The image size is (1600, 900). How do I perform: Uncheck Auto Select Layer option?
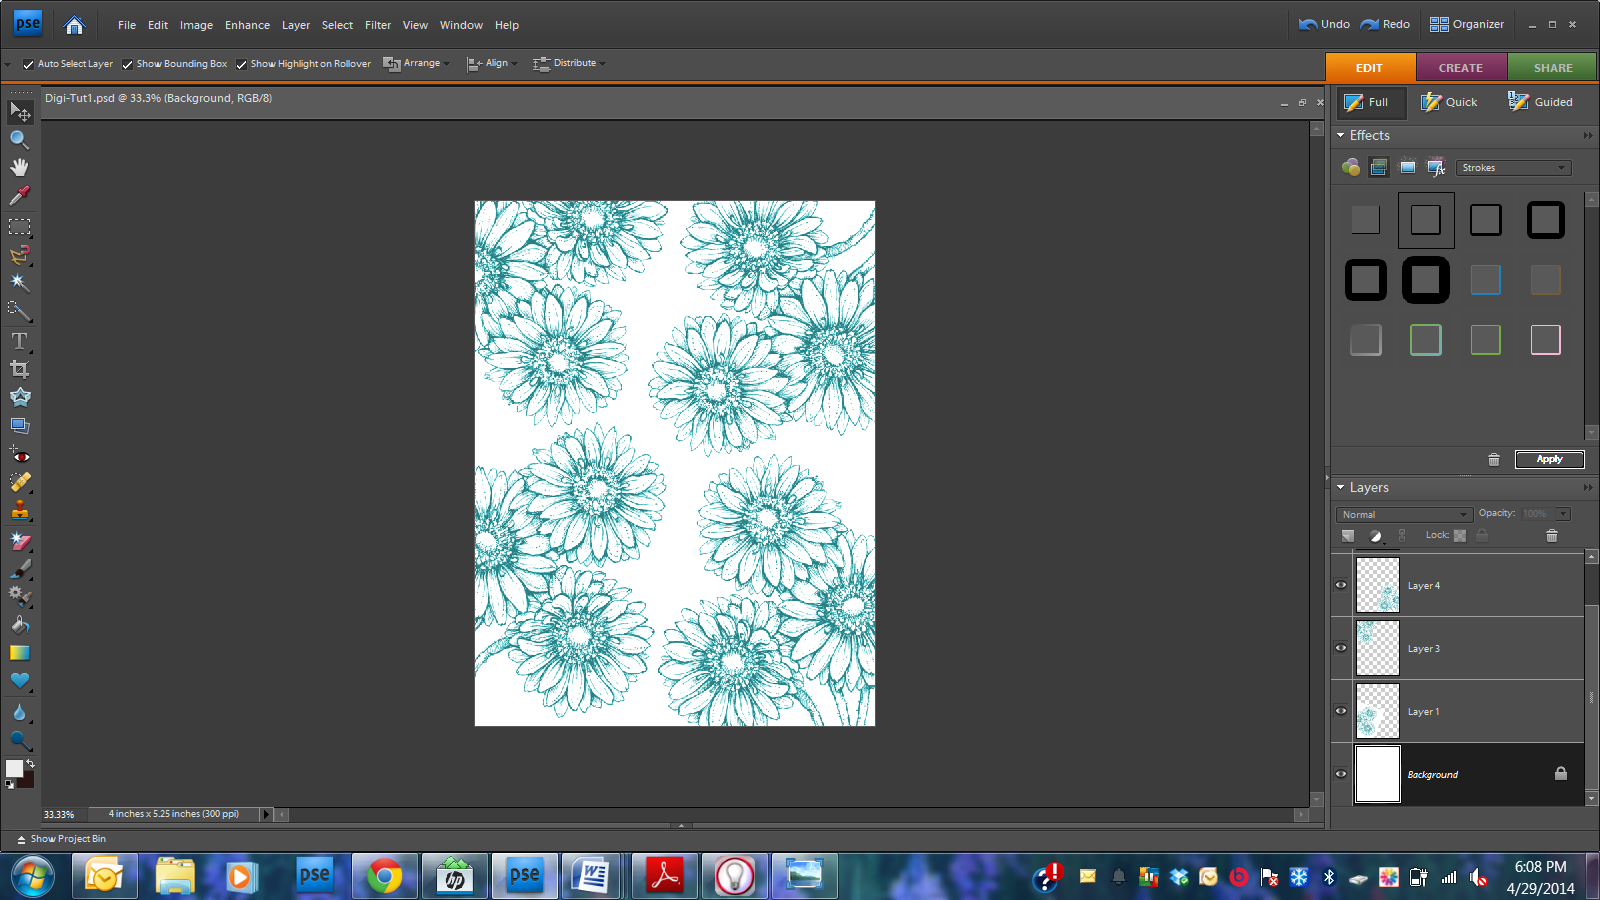tap(28, 64)
